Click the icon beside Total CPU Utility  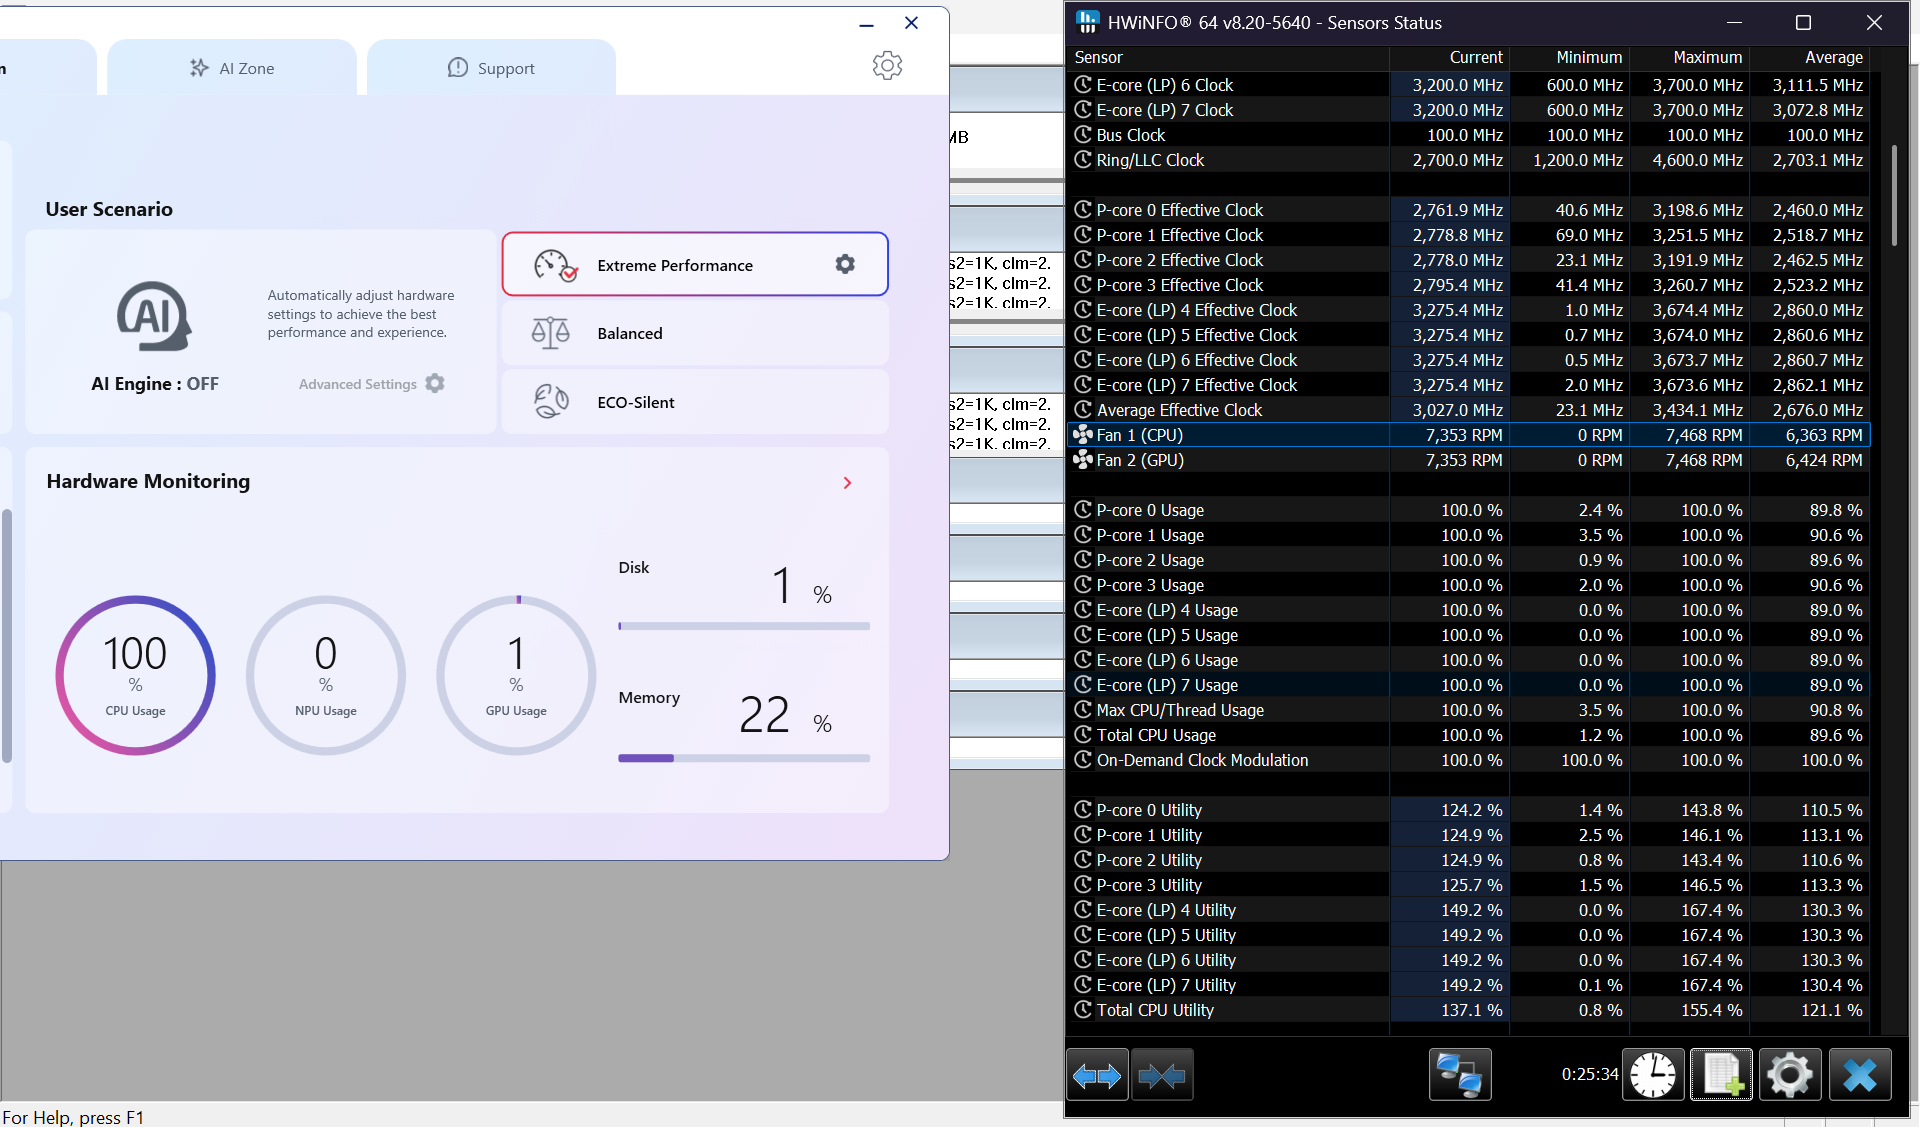[x=1083, y=1010]
